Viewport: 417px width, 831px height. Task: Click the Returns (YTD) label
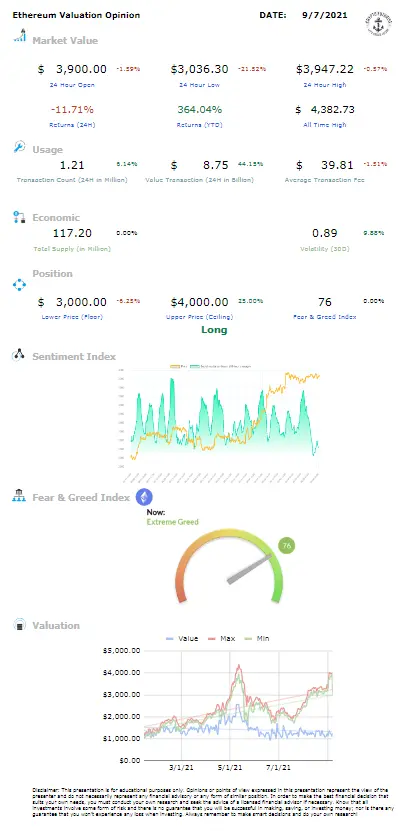coord(199,125)
